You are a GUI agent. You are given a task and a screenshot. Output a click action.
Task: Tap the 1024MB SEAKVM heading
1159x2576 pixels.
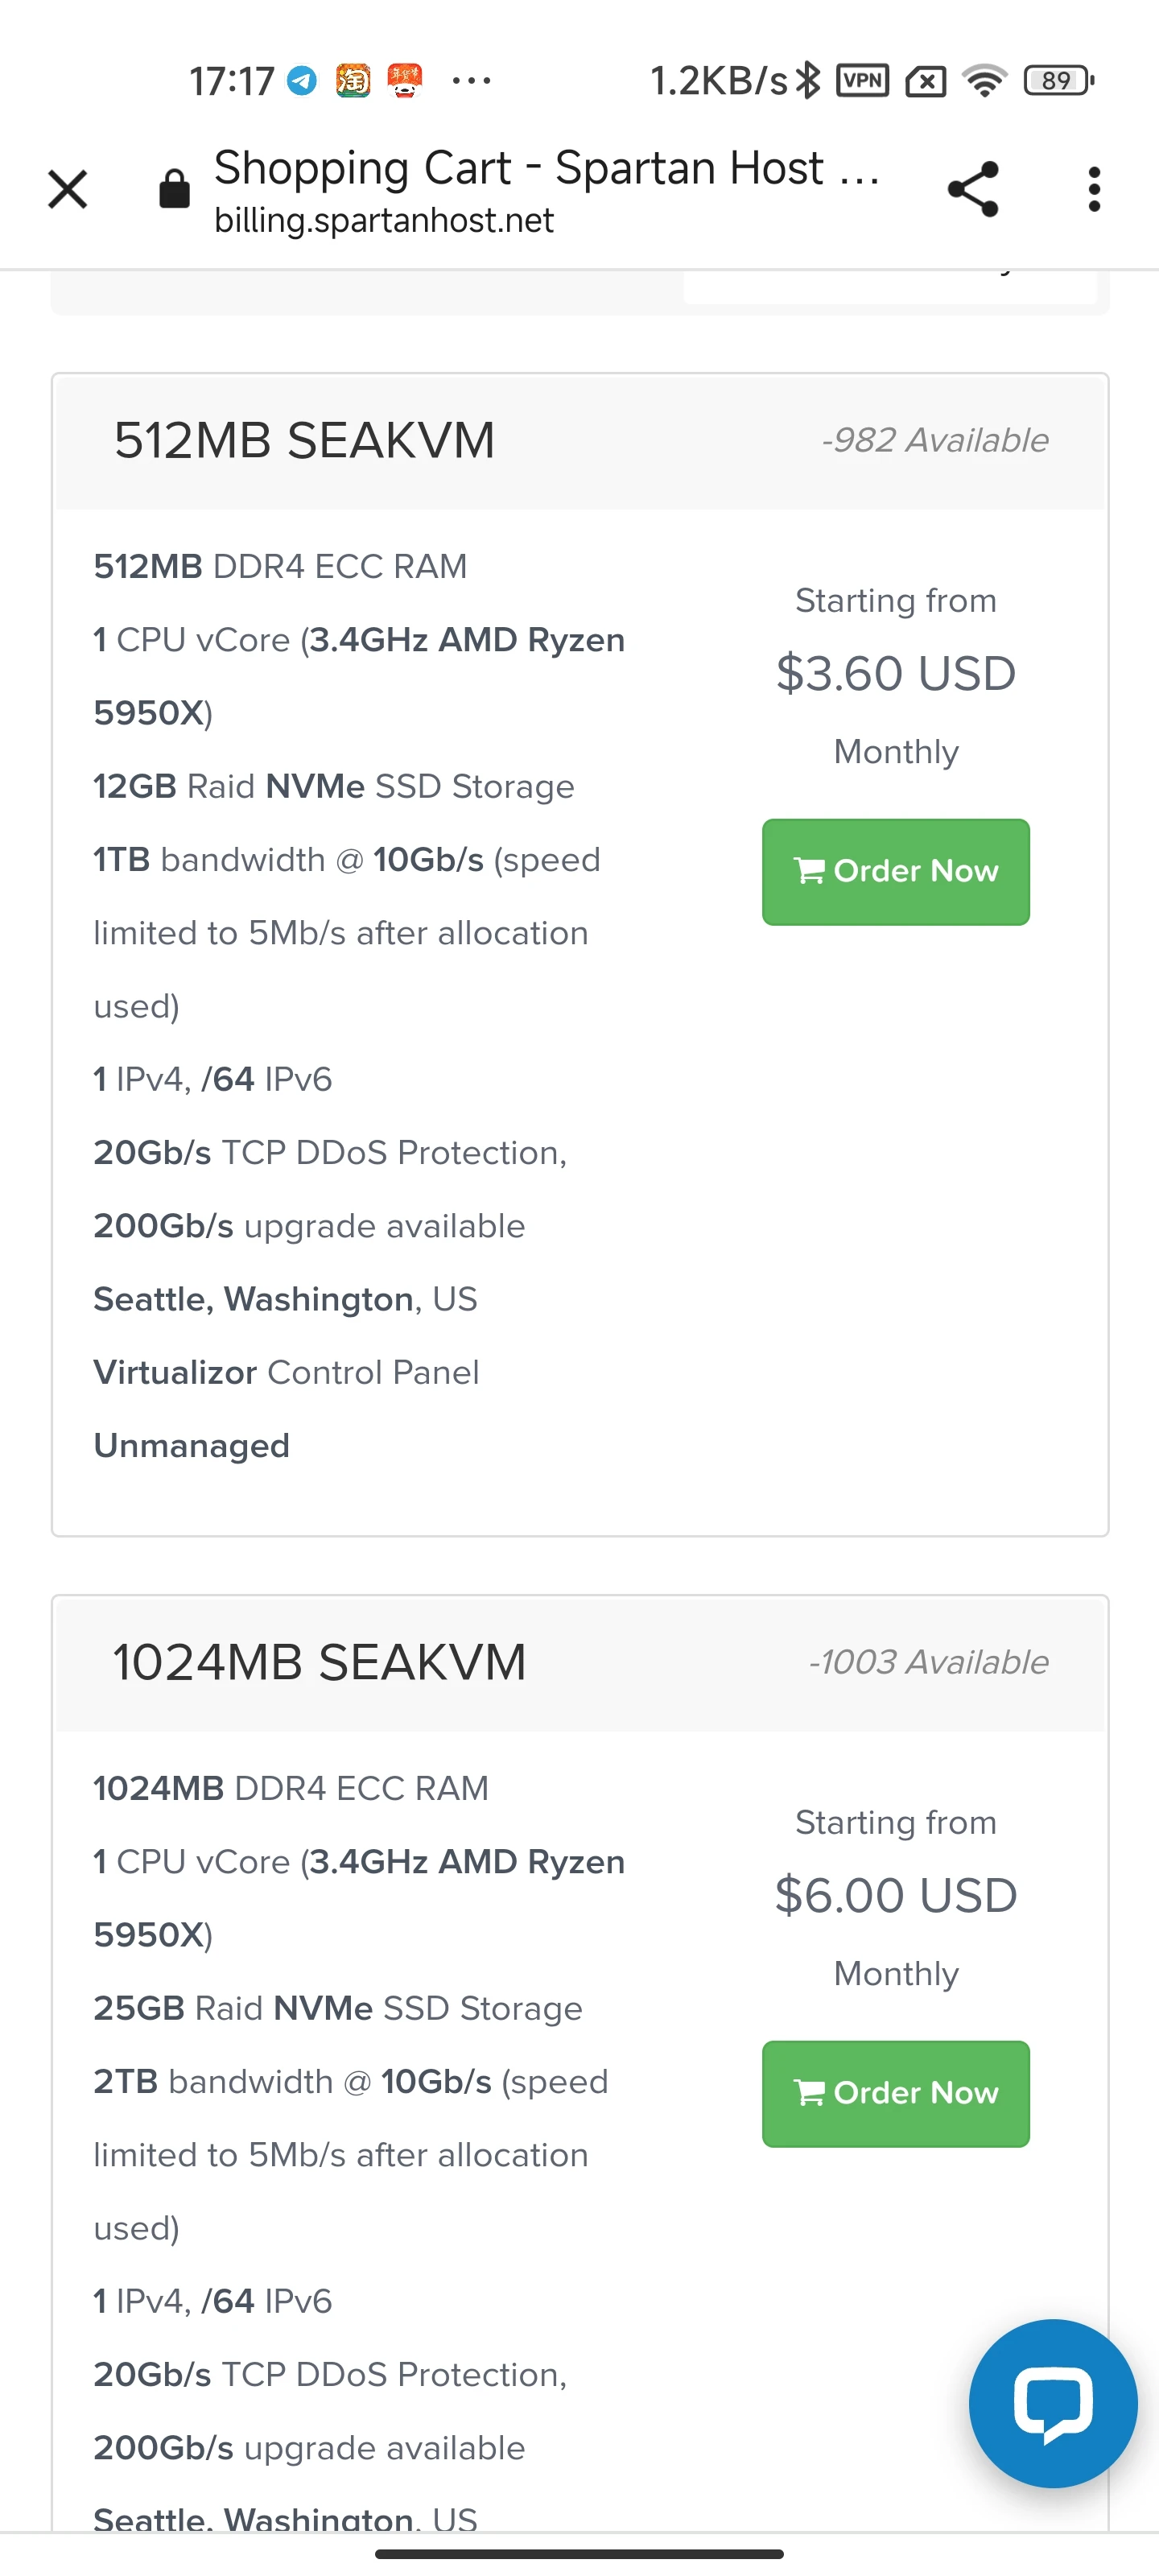click(x=319, y=1662)
